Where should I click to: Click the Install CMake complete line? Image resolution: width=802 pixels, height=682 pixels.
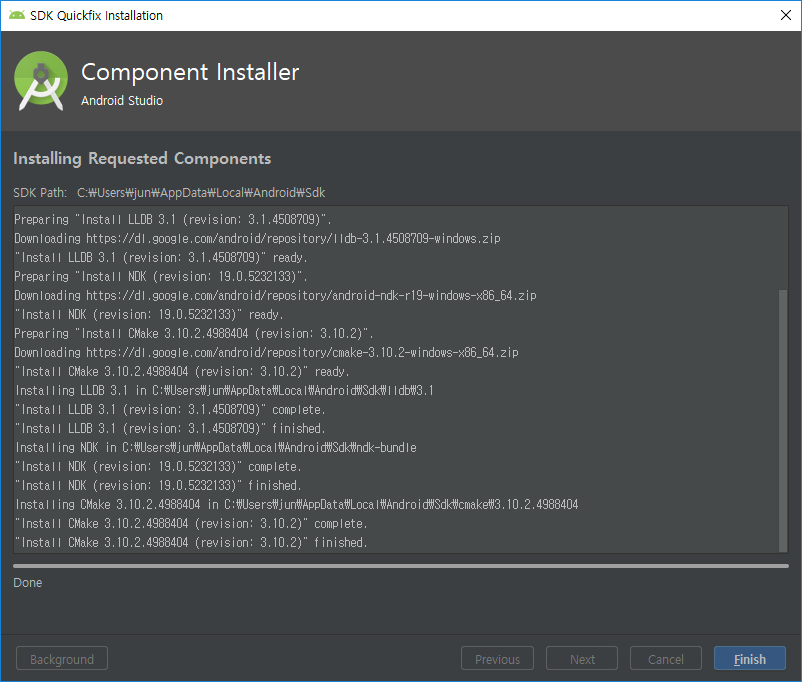pyautogui.click(x=191, y=524)
